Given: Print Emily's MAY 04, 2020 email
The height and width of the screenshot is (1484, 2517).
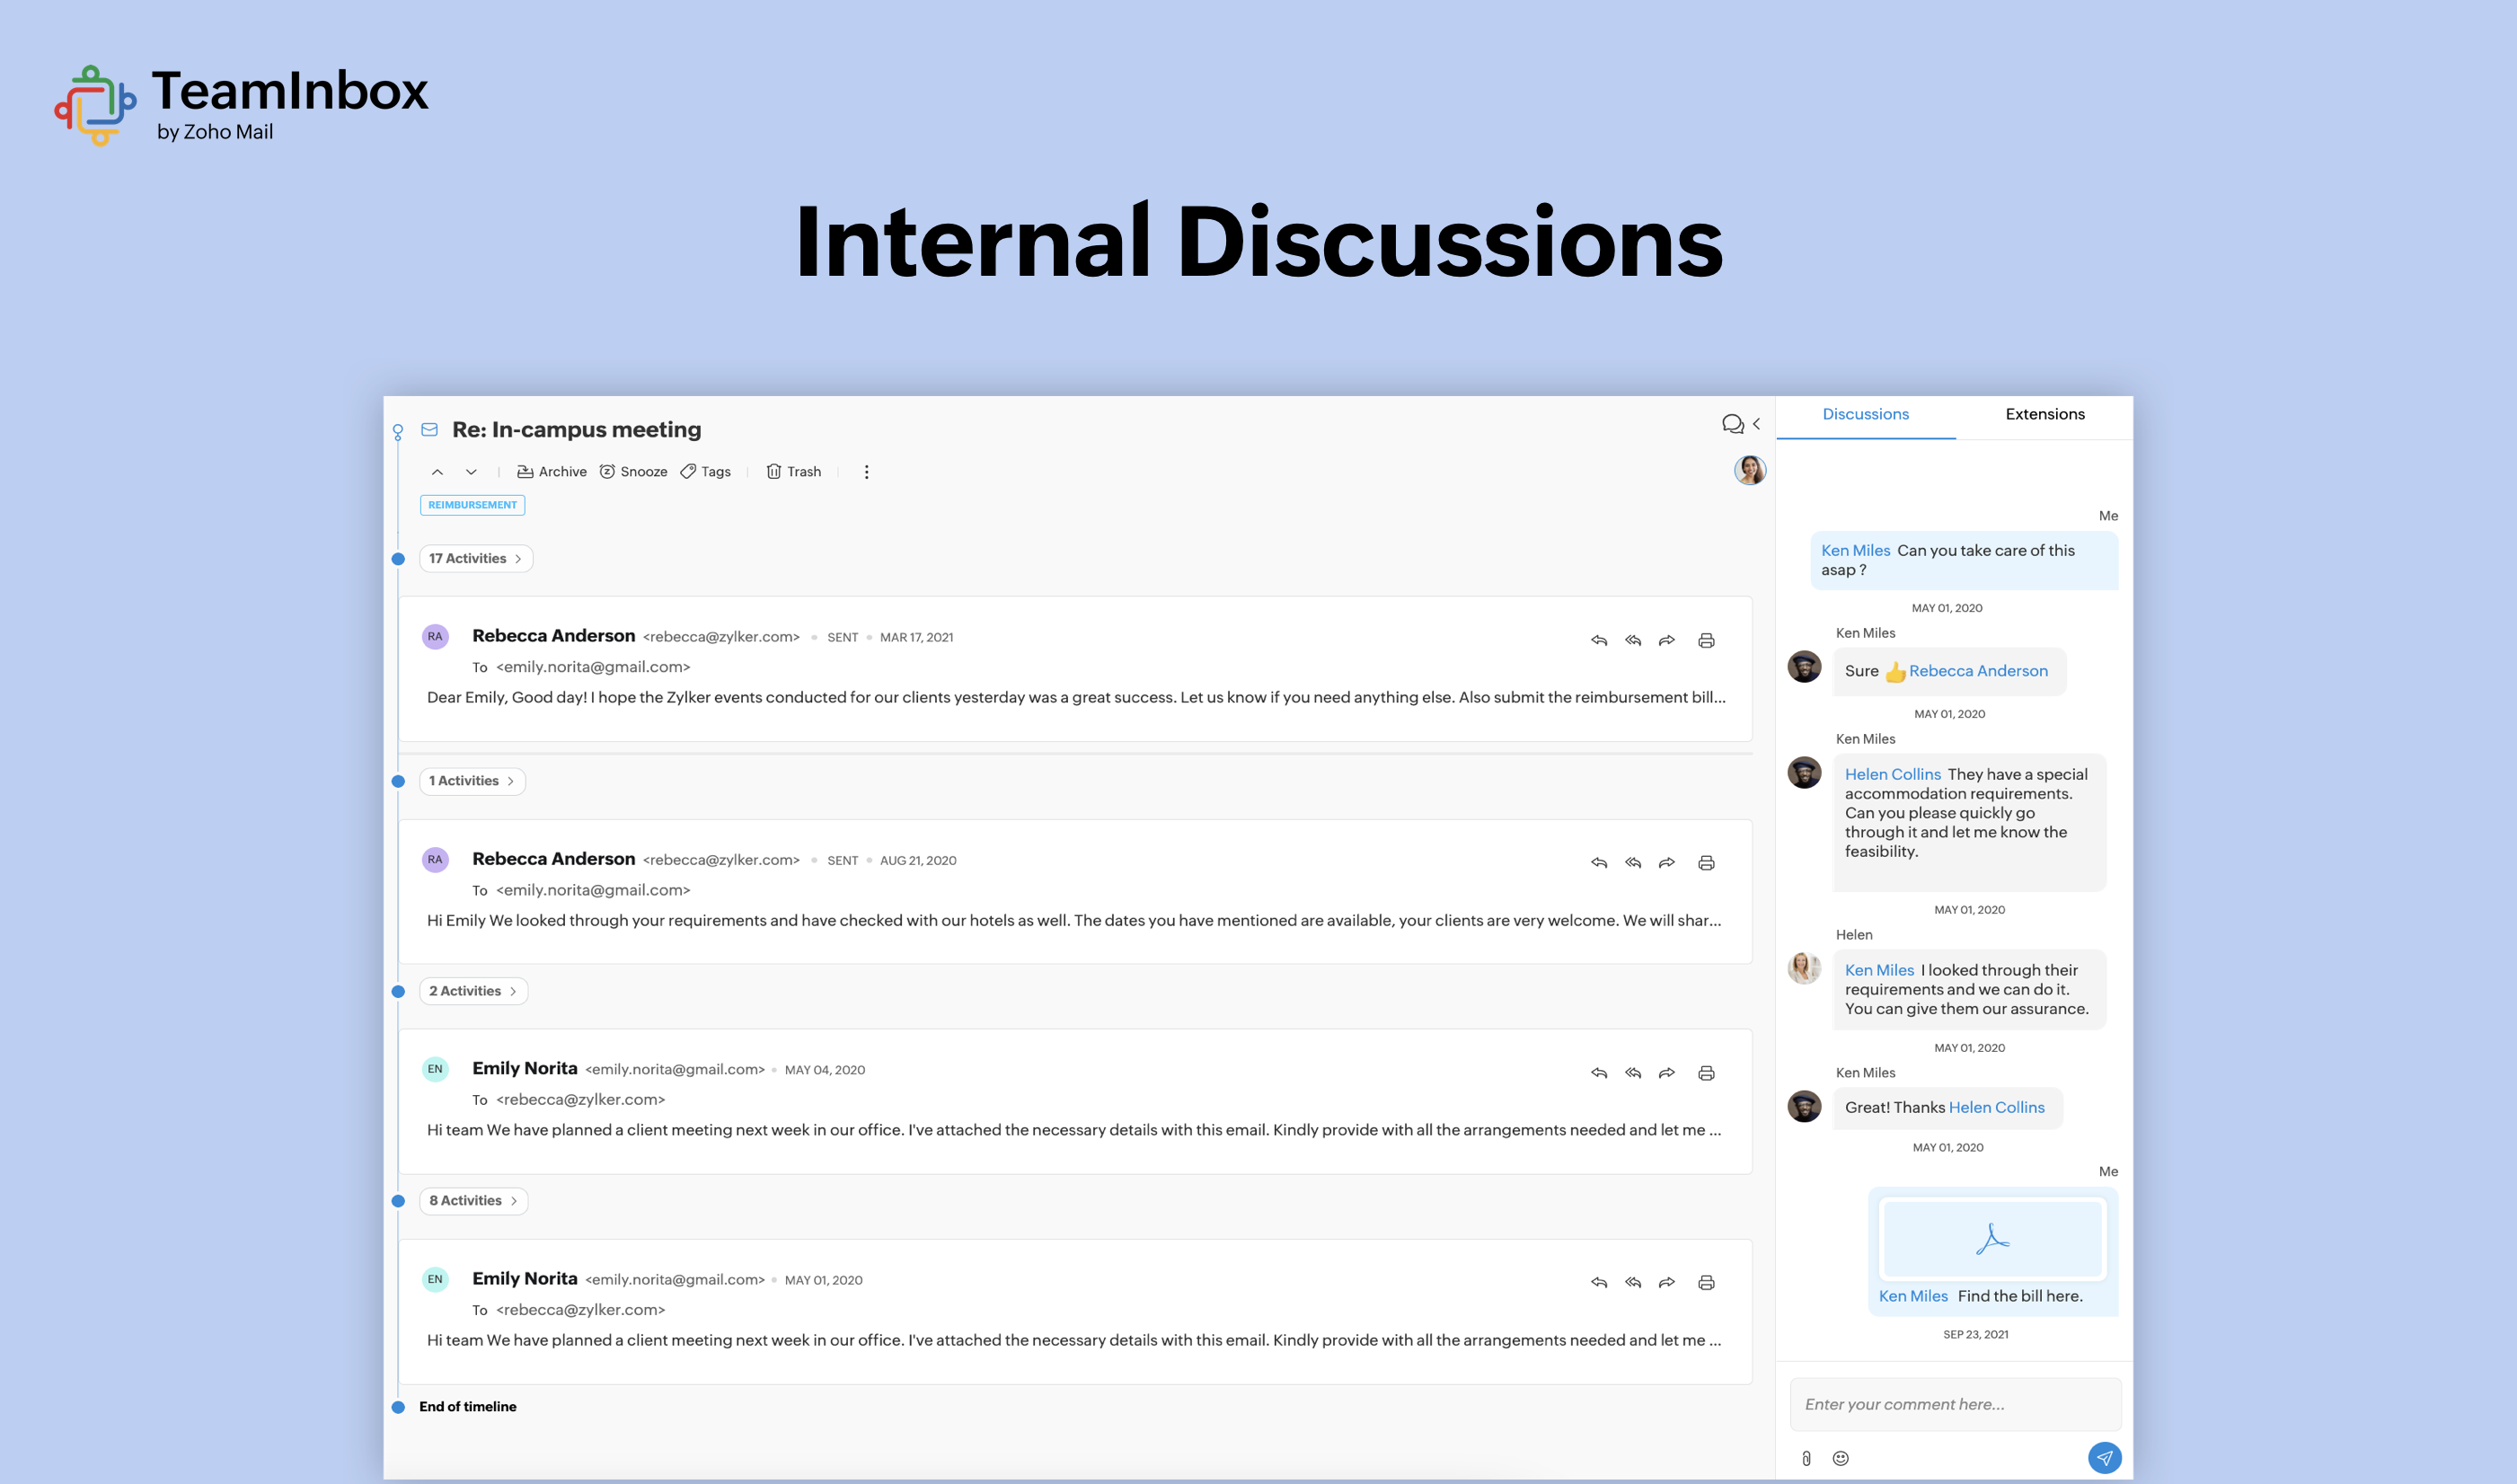Looking at the screenshot, I should tap(1706, 1073).
